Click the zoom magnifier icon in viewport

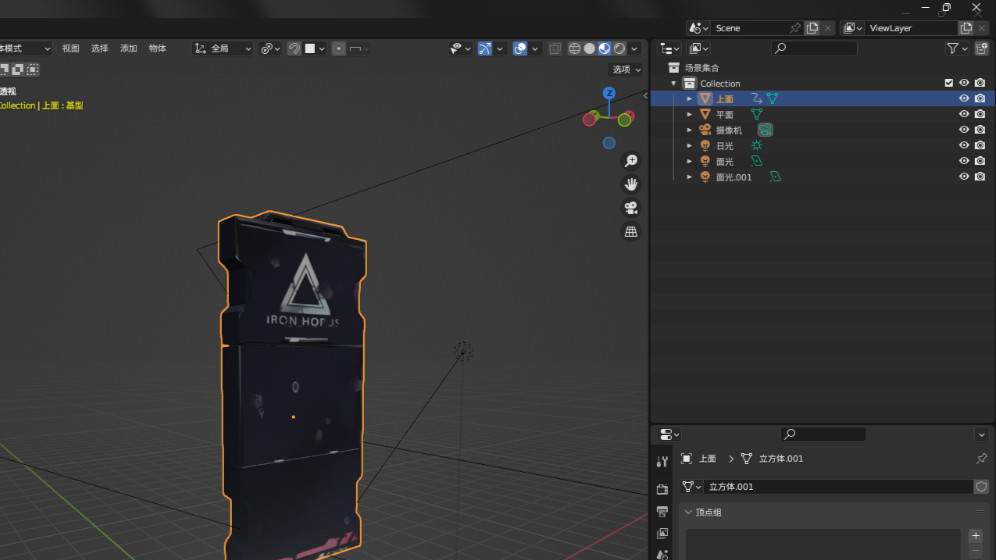pyautogui.click(x=631, y=161)
